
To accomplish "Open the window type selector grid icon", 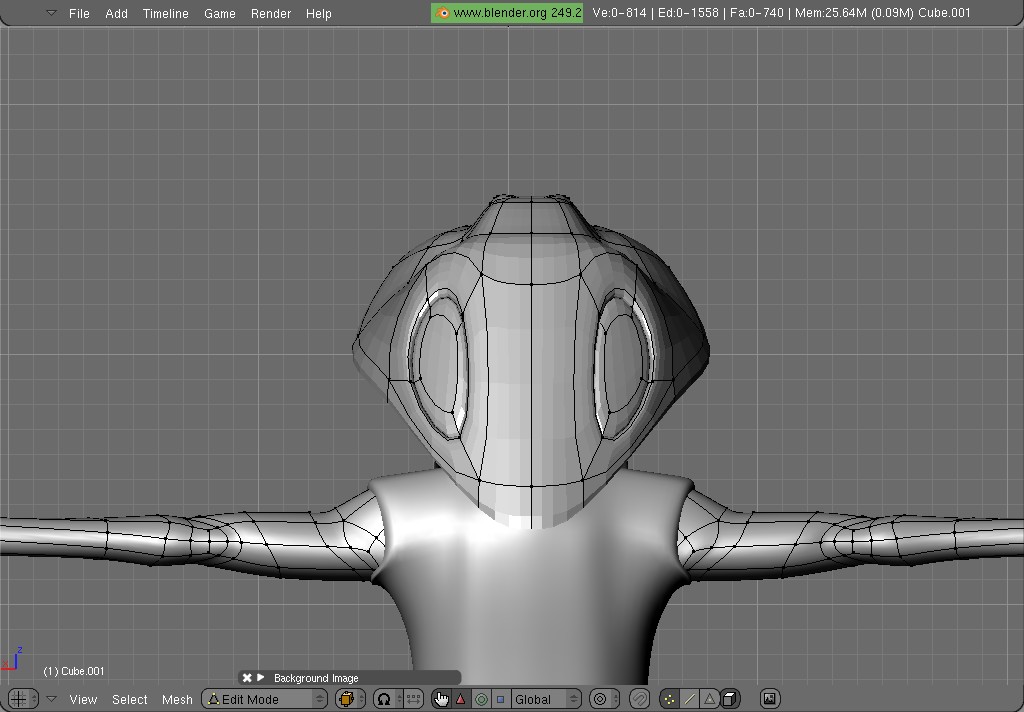I will pyautogui.click(x=22, y=699).
